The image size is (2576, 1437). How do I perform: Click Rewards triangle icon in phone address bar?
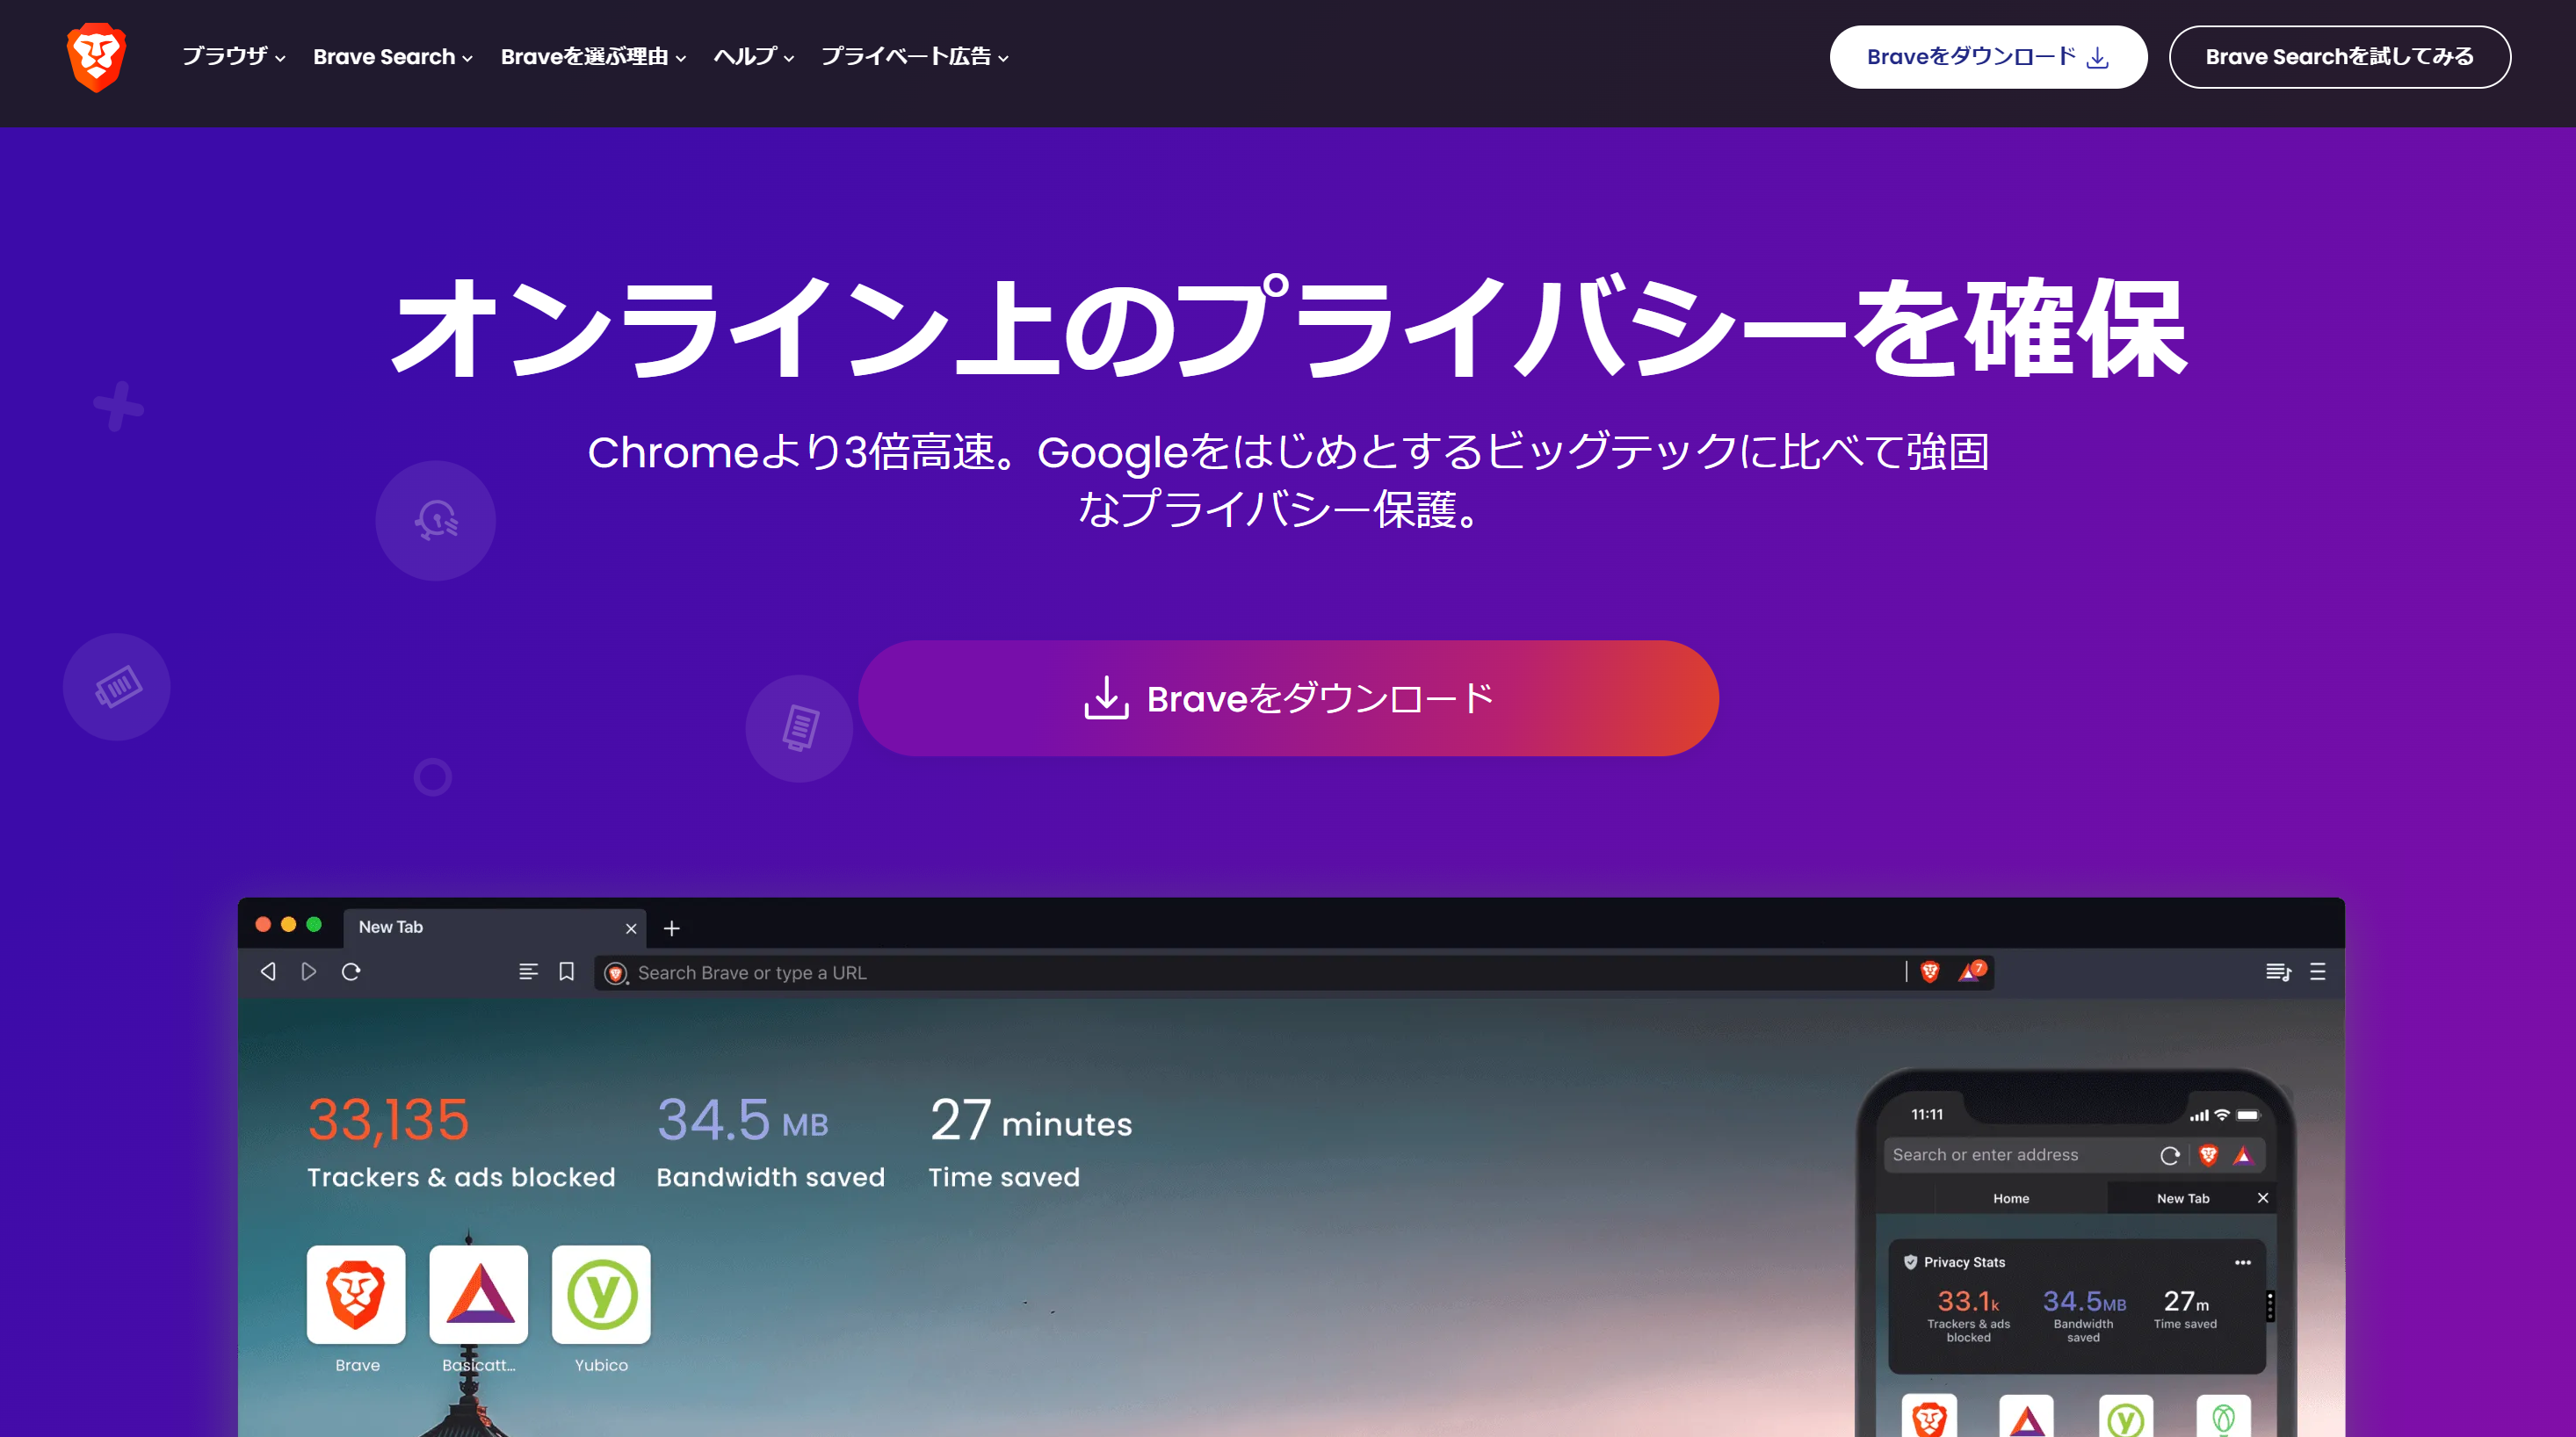(2243, 1156)
